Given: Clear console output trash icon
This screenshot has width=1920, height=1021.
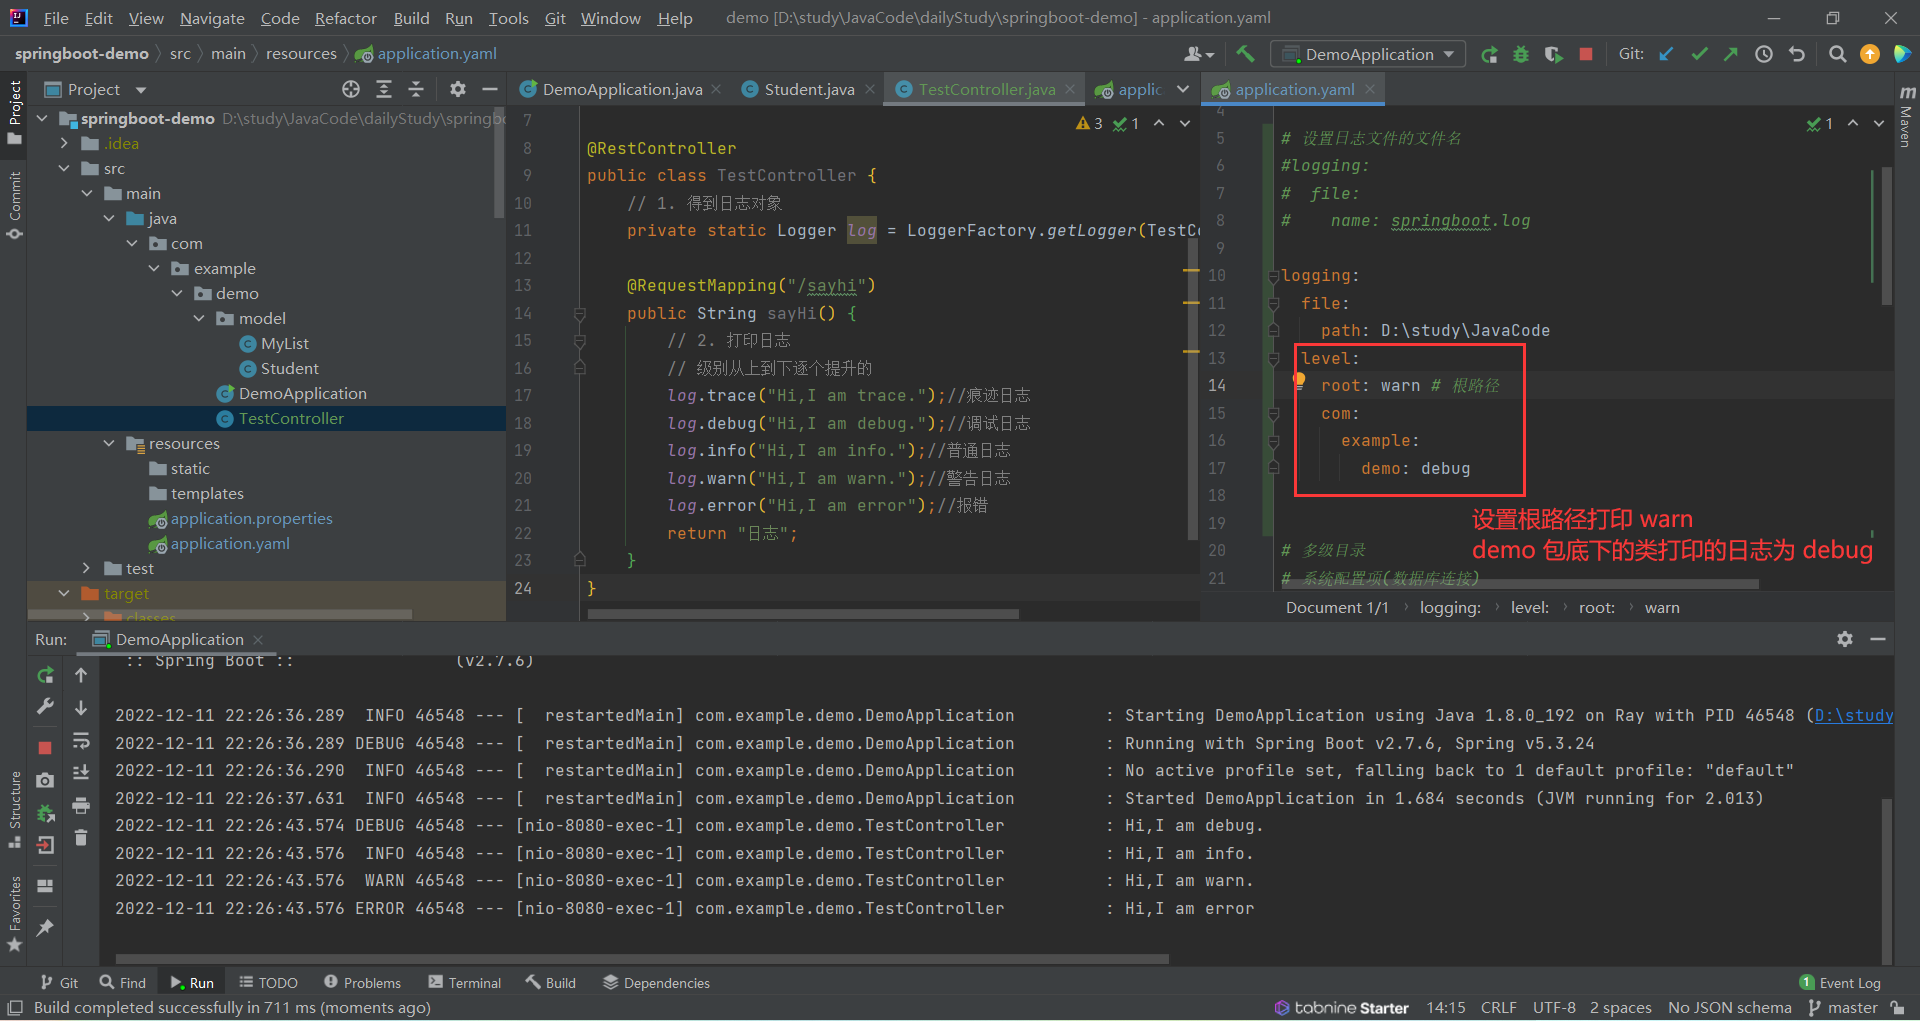Looking at the screenshot, I should click(81, 837).
